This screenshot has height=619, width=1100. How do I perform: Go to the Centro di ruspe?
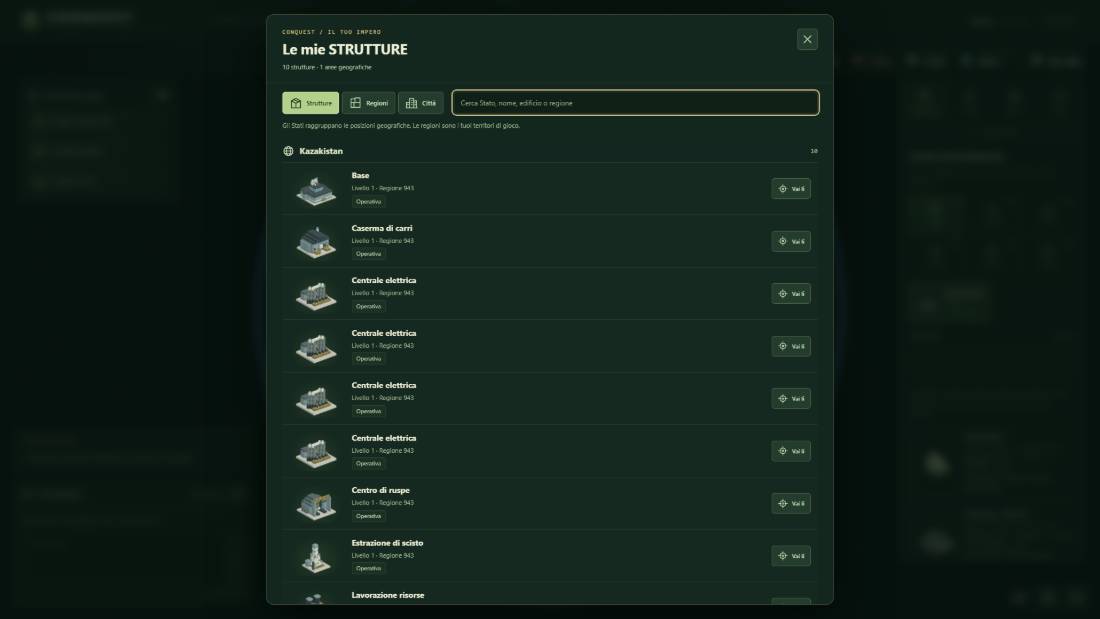click(x=791, y=503)
